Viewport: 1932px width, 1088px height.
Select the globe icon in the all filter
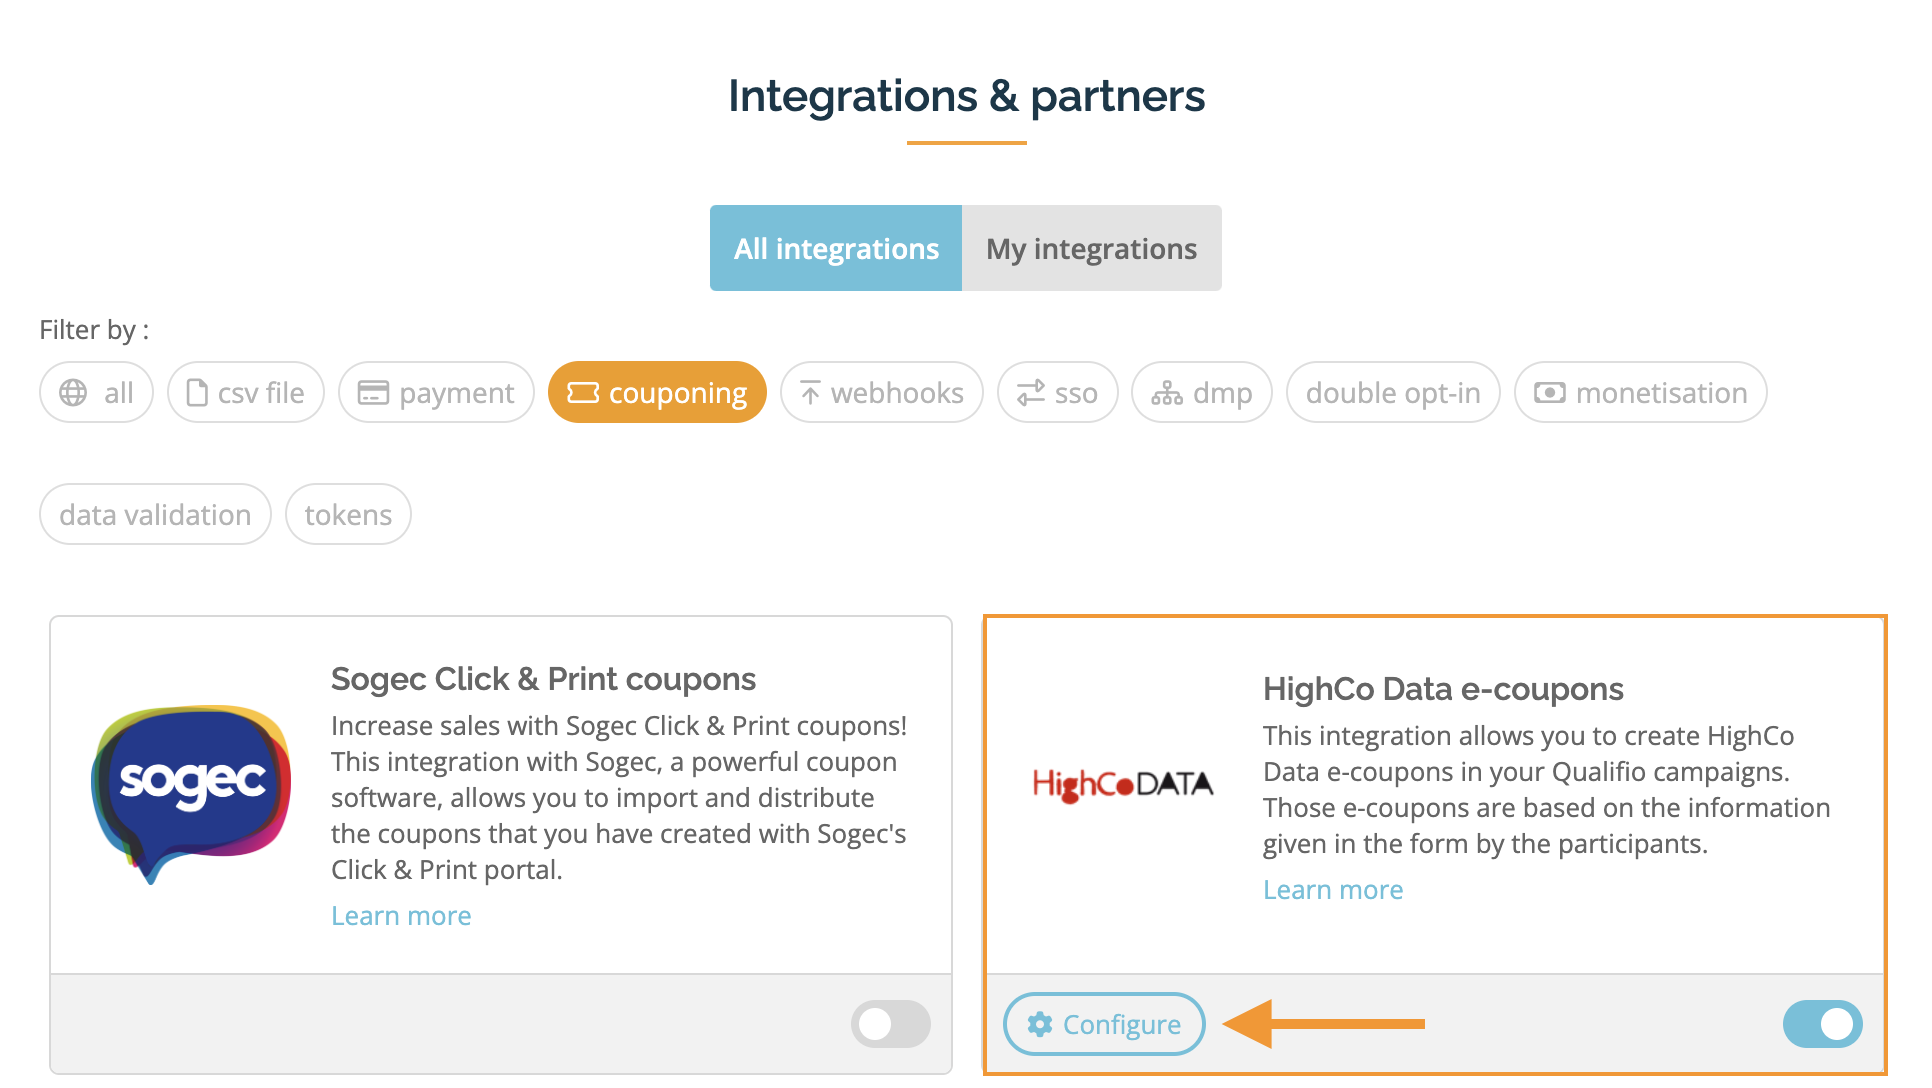tap(73, 393)
